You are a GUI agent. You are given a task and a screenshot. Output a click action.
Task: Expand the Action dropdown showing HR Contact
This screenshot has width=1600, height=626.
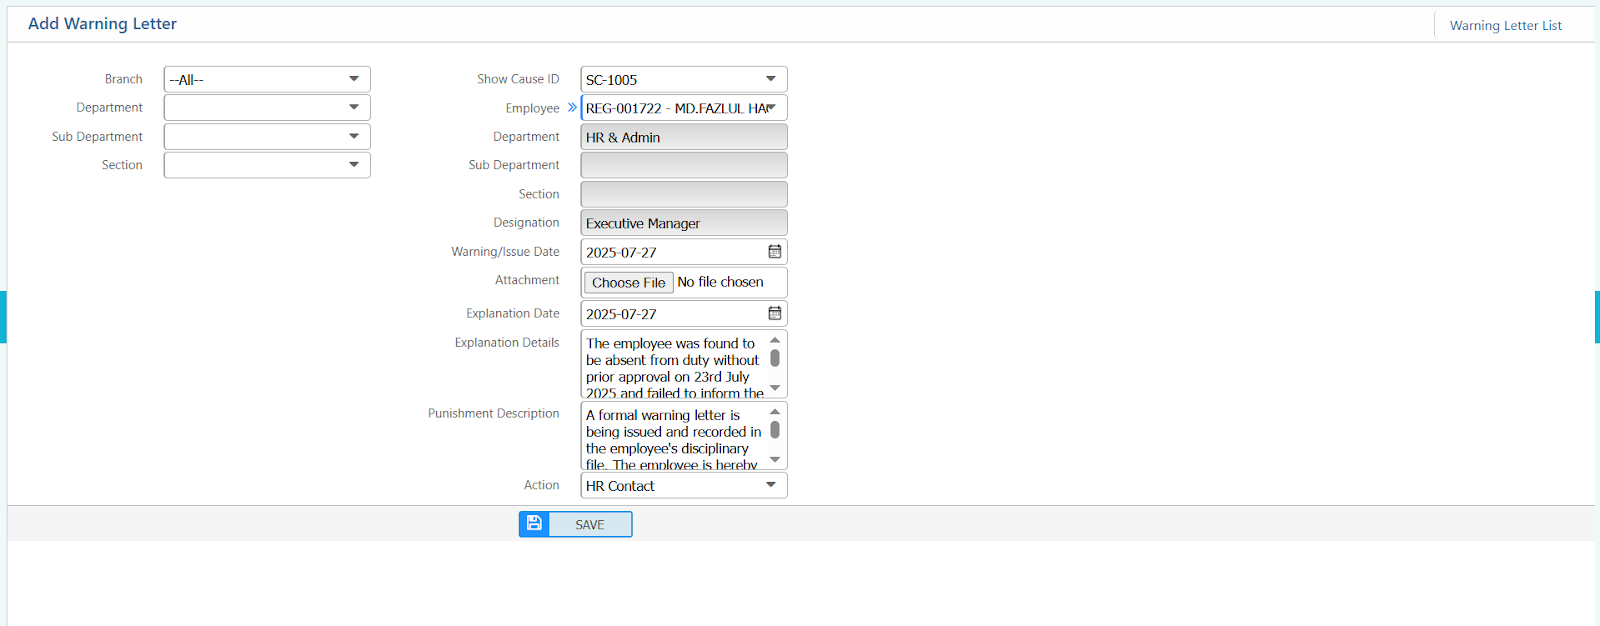coord(683,486)
